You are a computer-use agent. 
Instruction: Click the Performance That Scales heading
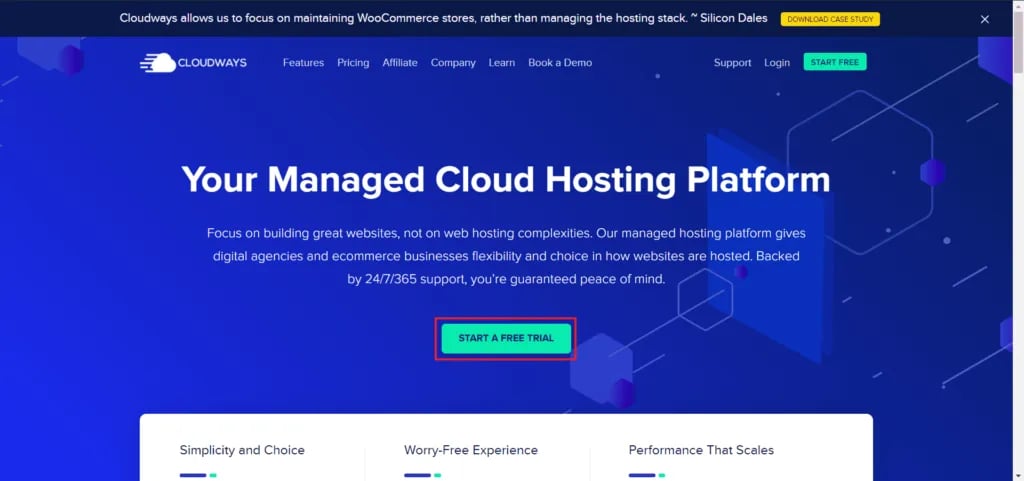pos(701,450)
